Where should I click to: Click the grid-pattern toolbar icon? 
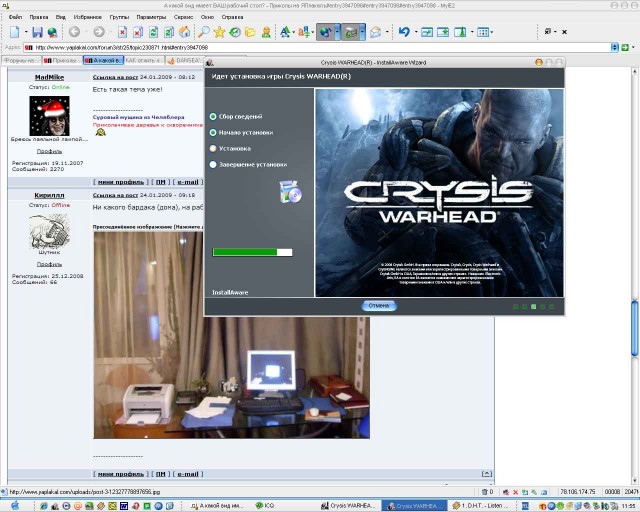483,32
